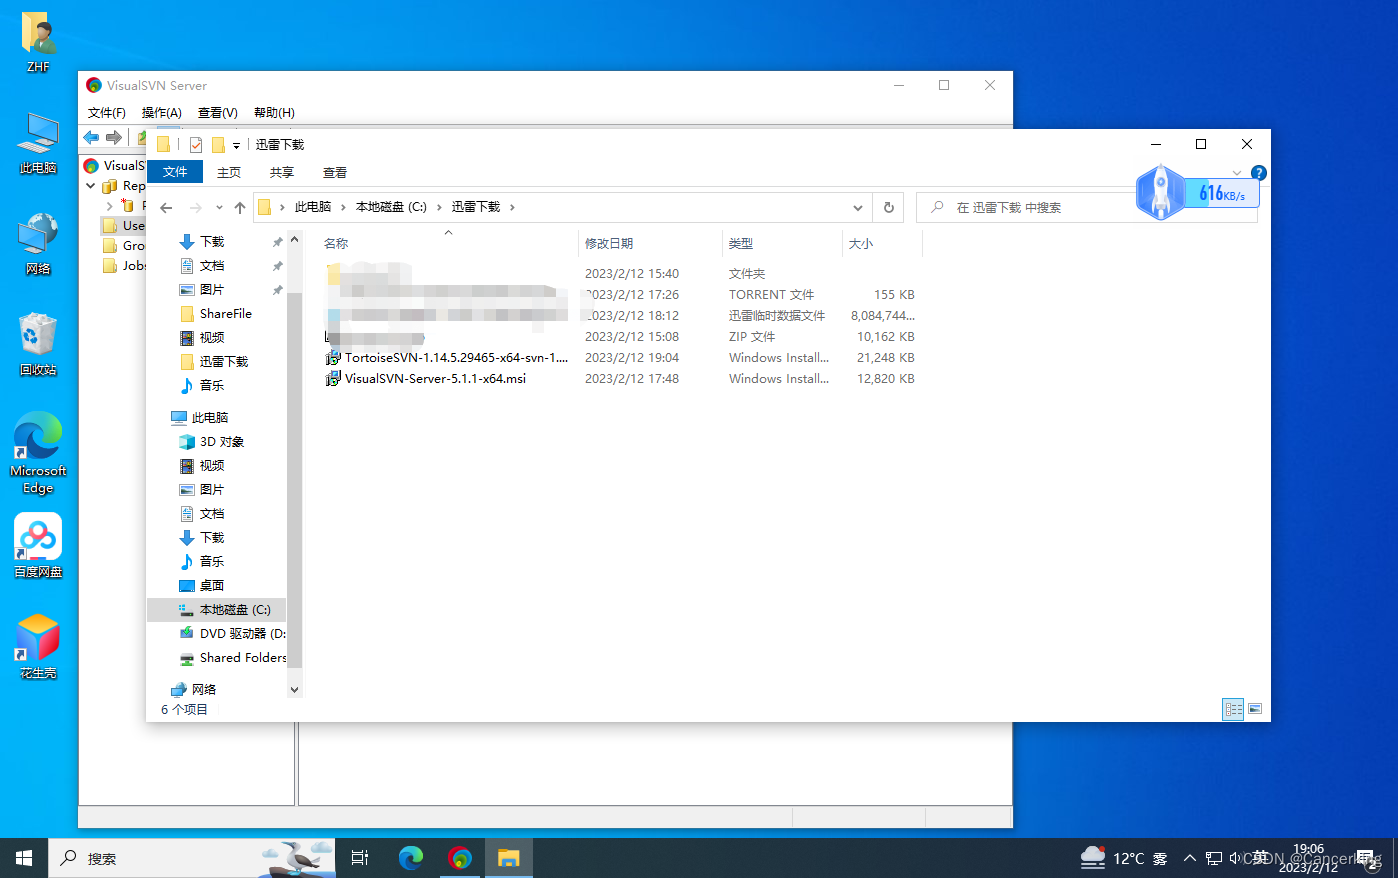The height and width of the screenshot is (878, 1398).
Task: Select the Jobs folder in VisualSVN tree
Action: 124,266
